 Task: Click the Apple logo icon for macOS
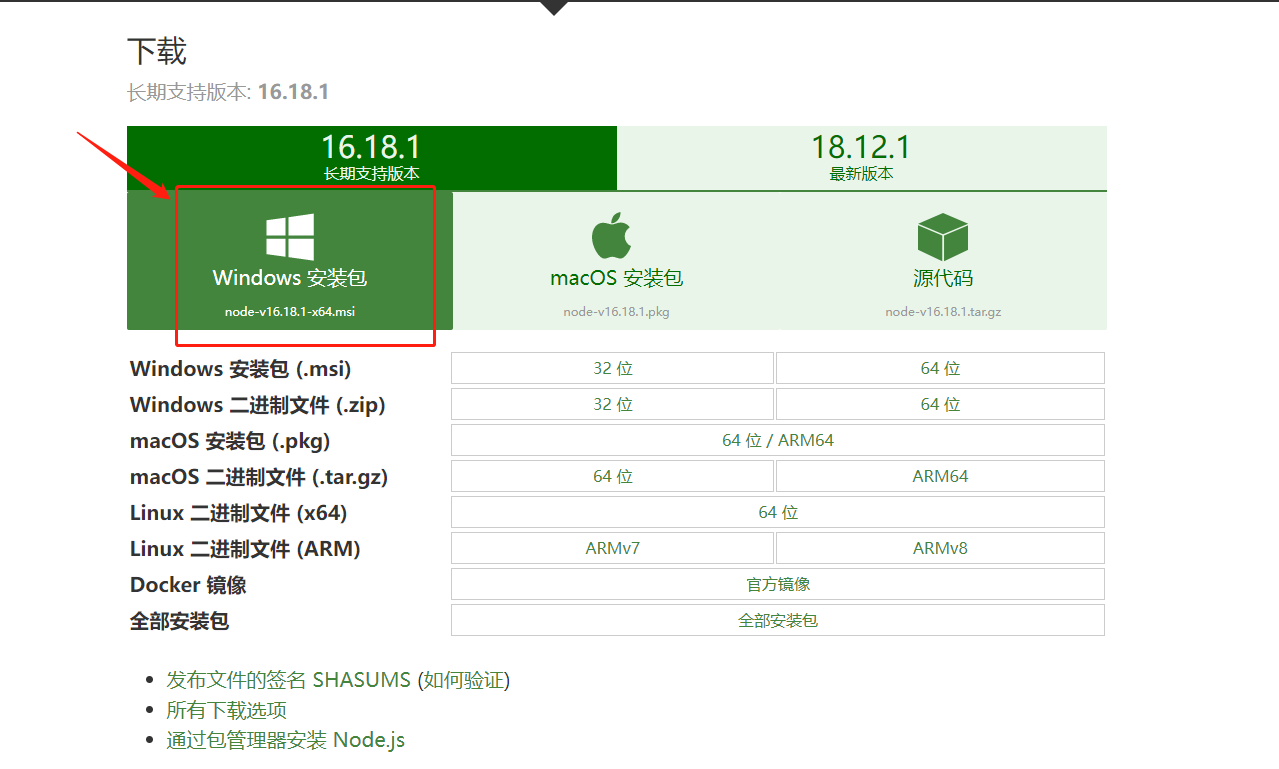[x=612, y=236]
